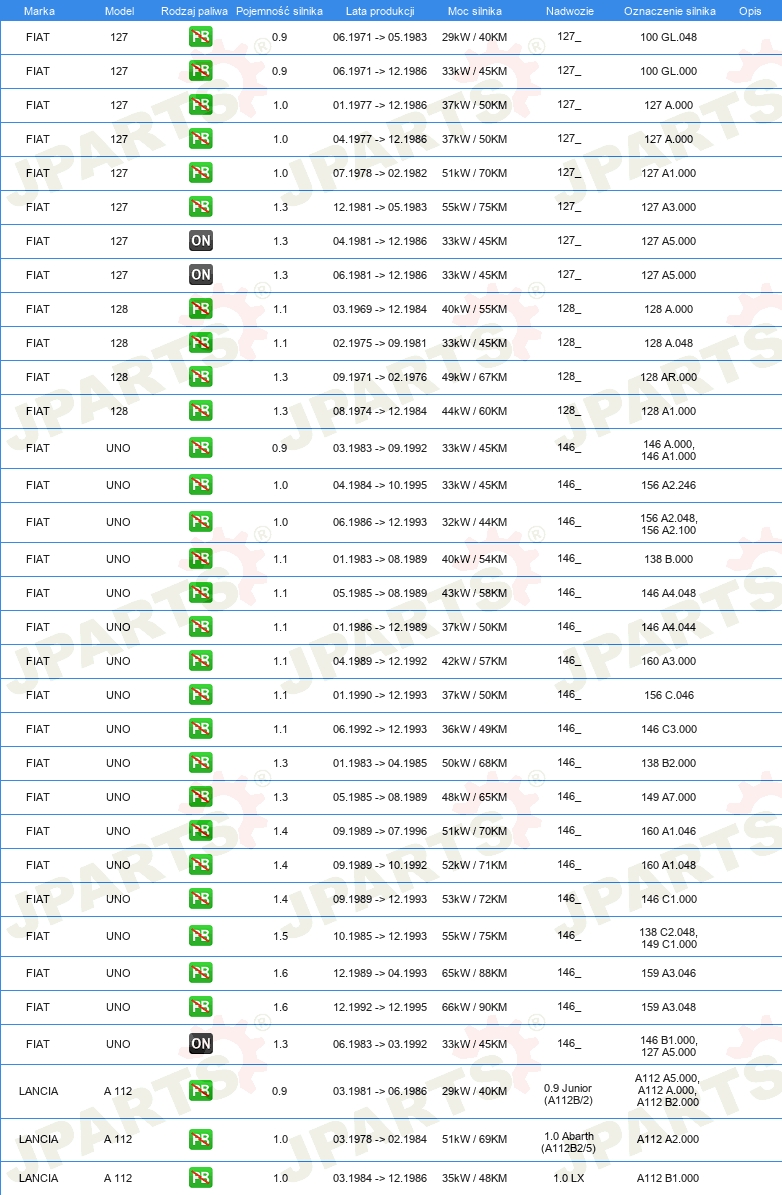
Task: Click the Marka column header
Action: point(39,11)
